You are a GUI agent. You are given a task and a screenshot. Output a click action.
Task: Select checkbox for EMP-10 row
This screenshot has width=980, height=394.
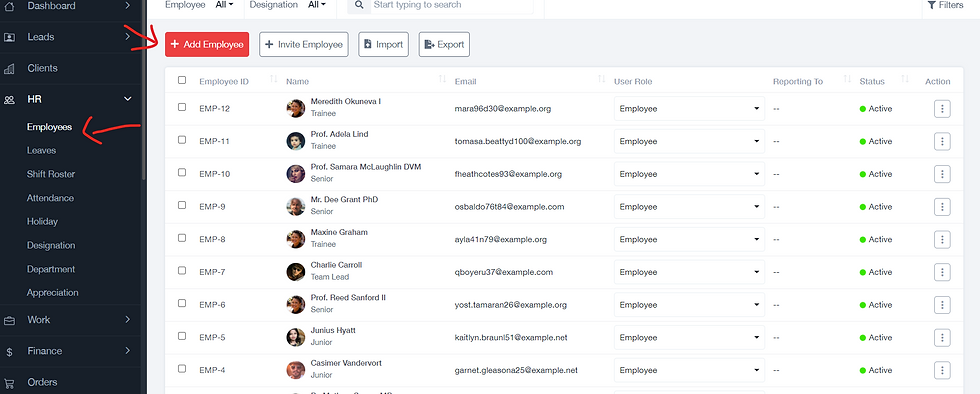[x=182, y=172]
